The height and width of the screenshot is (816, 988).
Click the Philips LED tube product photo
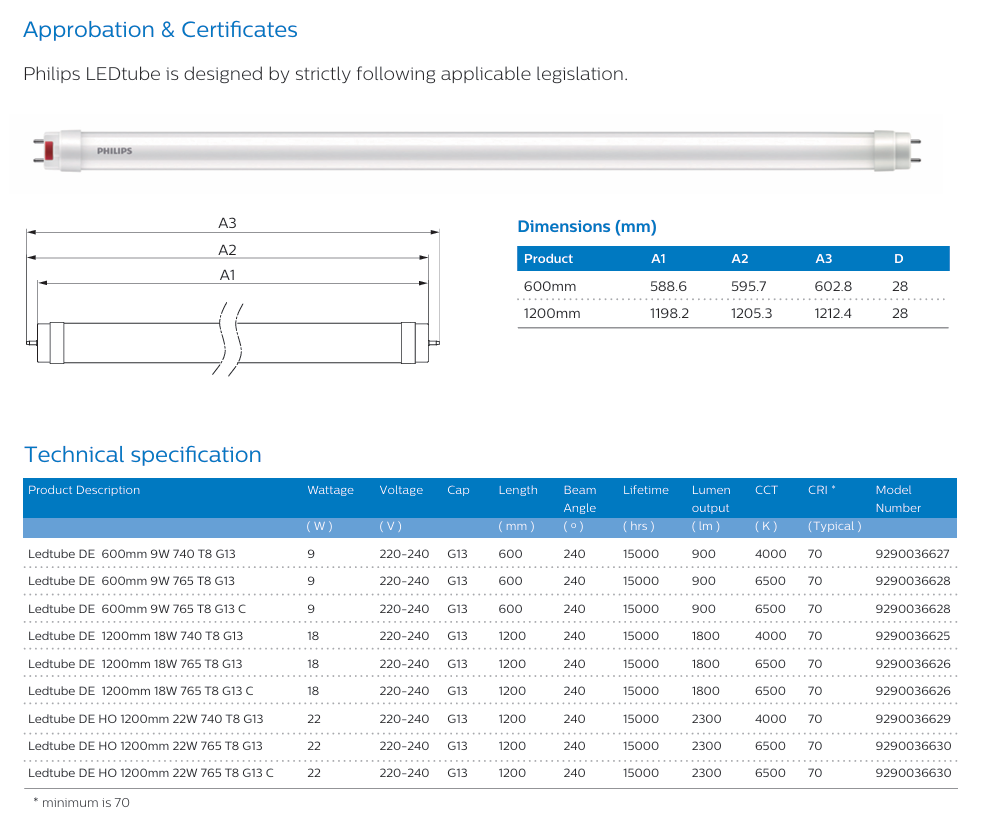[477, 151]
